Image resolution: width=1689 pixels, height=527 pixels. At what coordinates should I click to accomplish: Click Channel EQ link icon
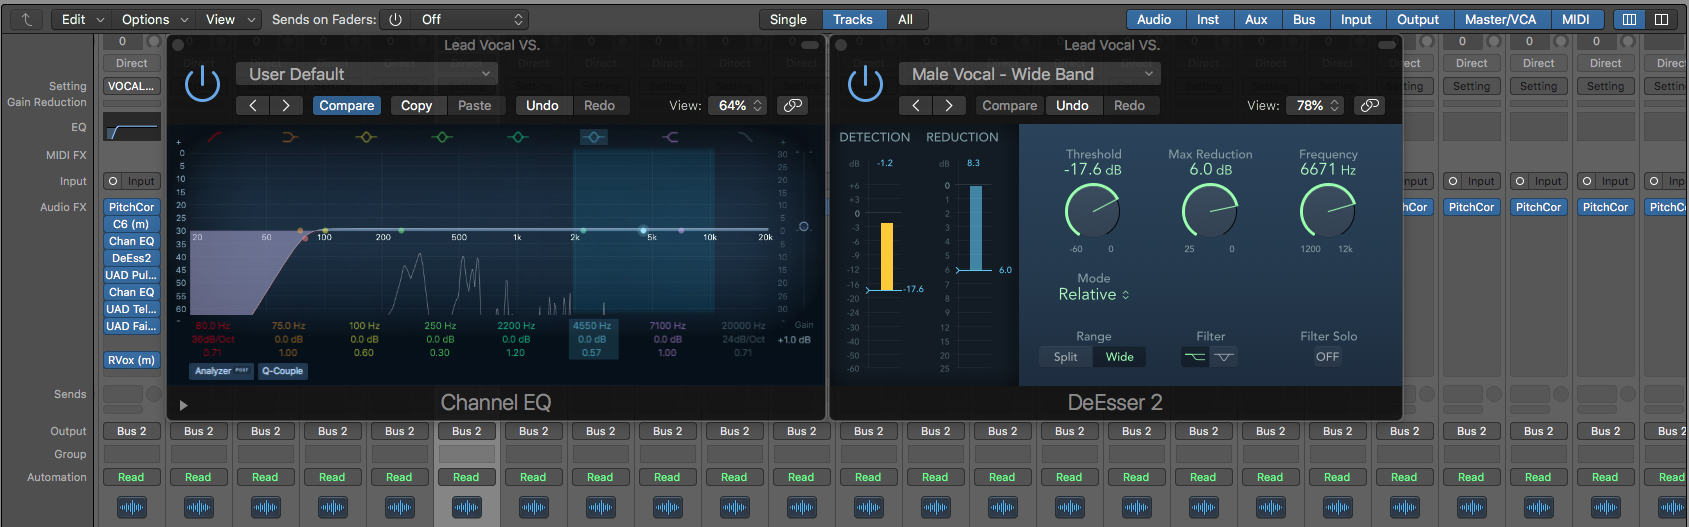[793, 105]
